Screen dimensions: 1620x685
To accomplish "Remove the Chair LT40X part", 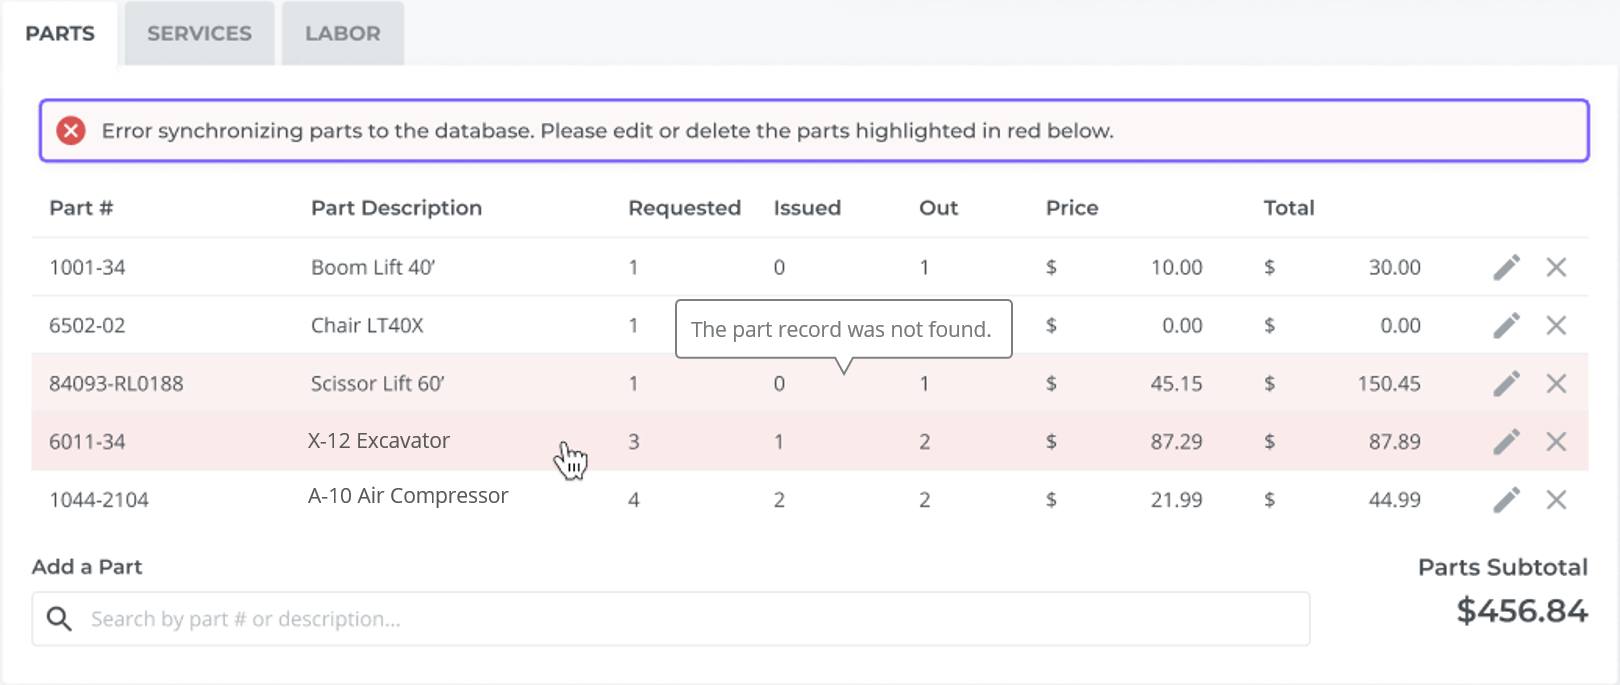I will point(1556,325).
